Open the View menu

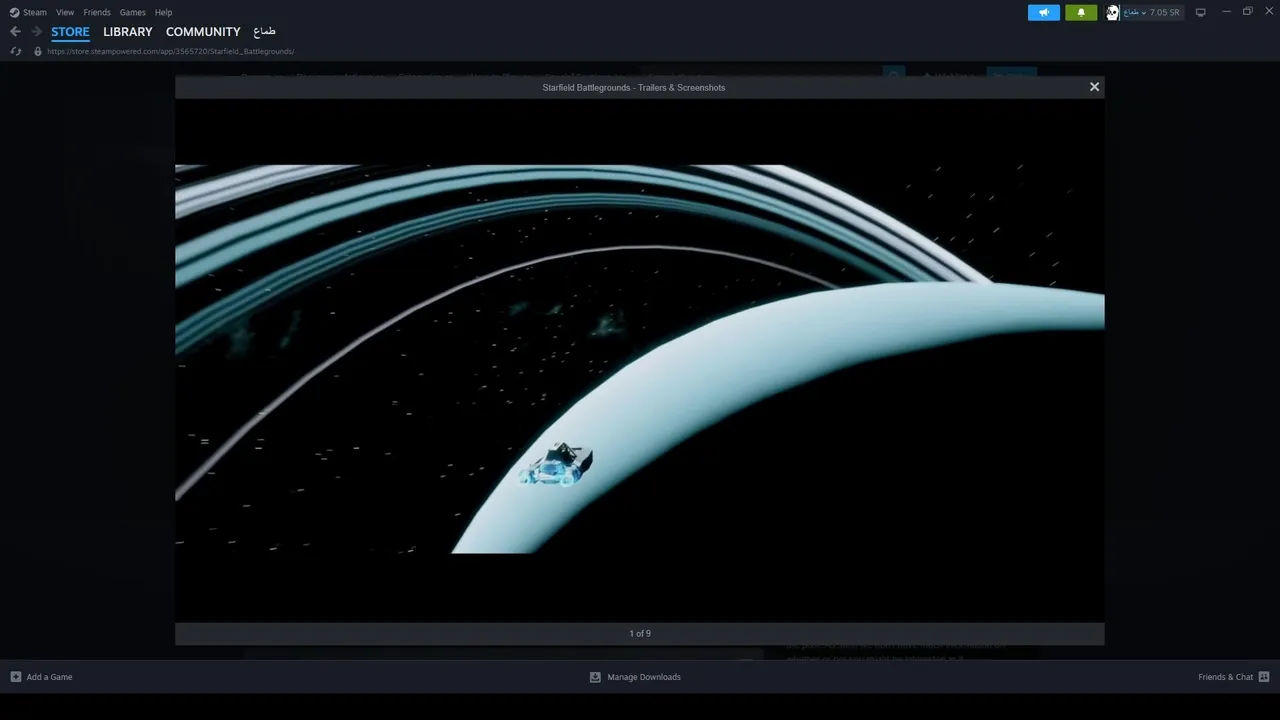coord(65,12)
